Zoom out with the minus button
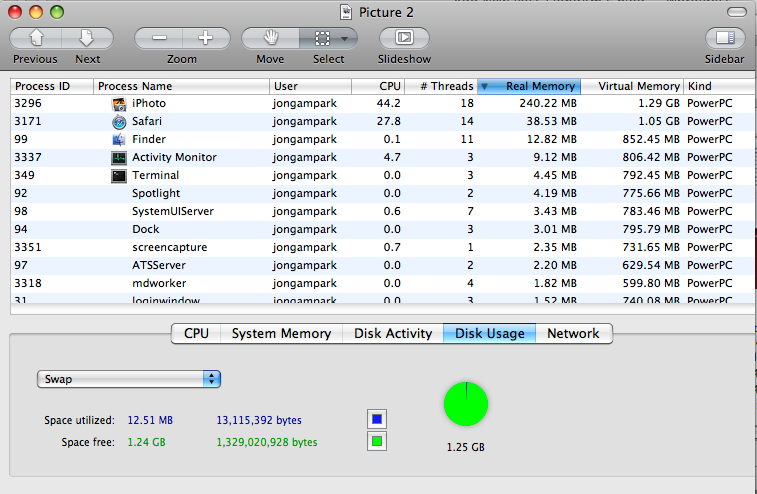The height and width of the screenshot is (494, 757). click(x=159, y=38)
